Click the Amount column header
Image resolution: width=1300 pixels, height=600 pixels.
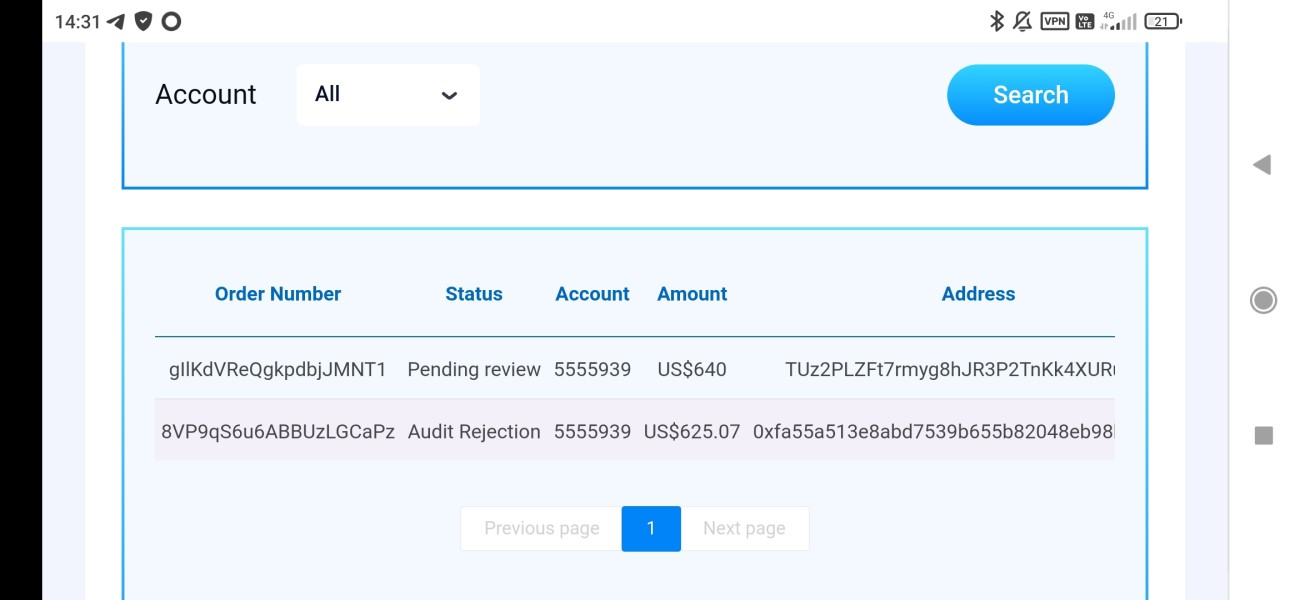692,294
